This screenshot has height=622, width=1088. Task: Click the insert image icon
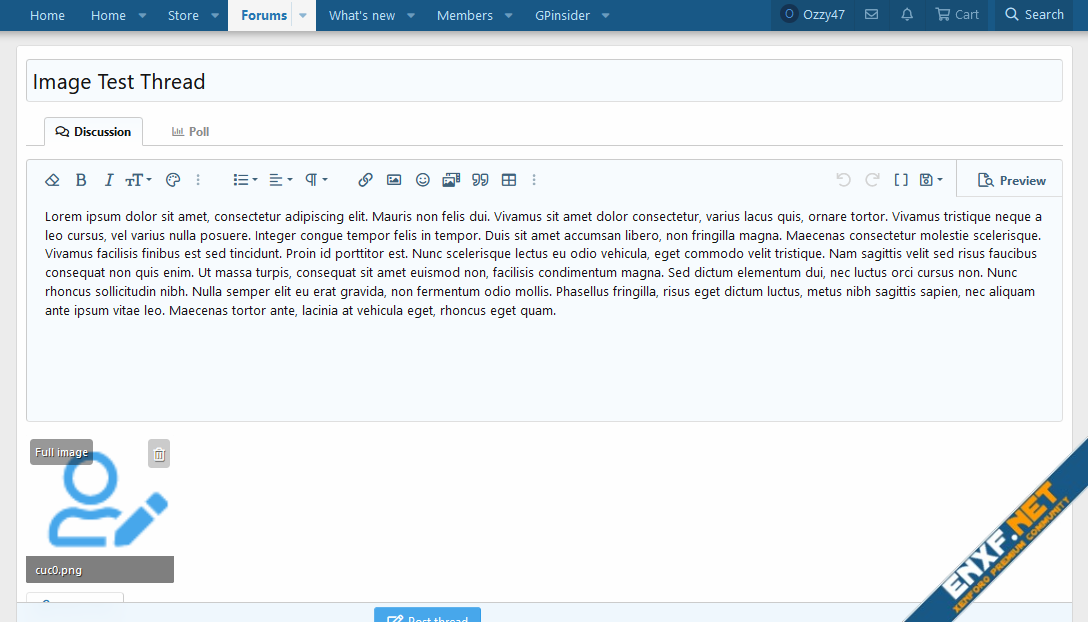point(394,180)
